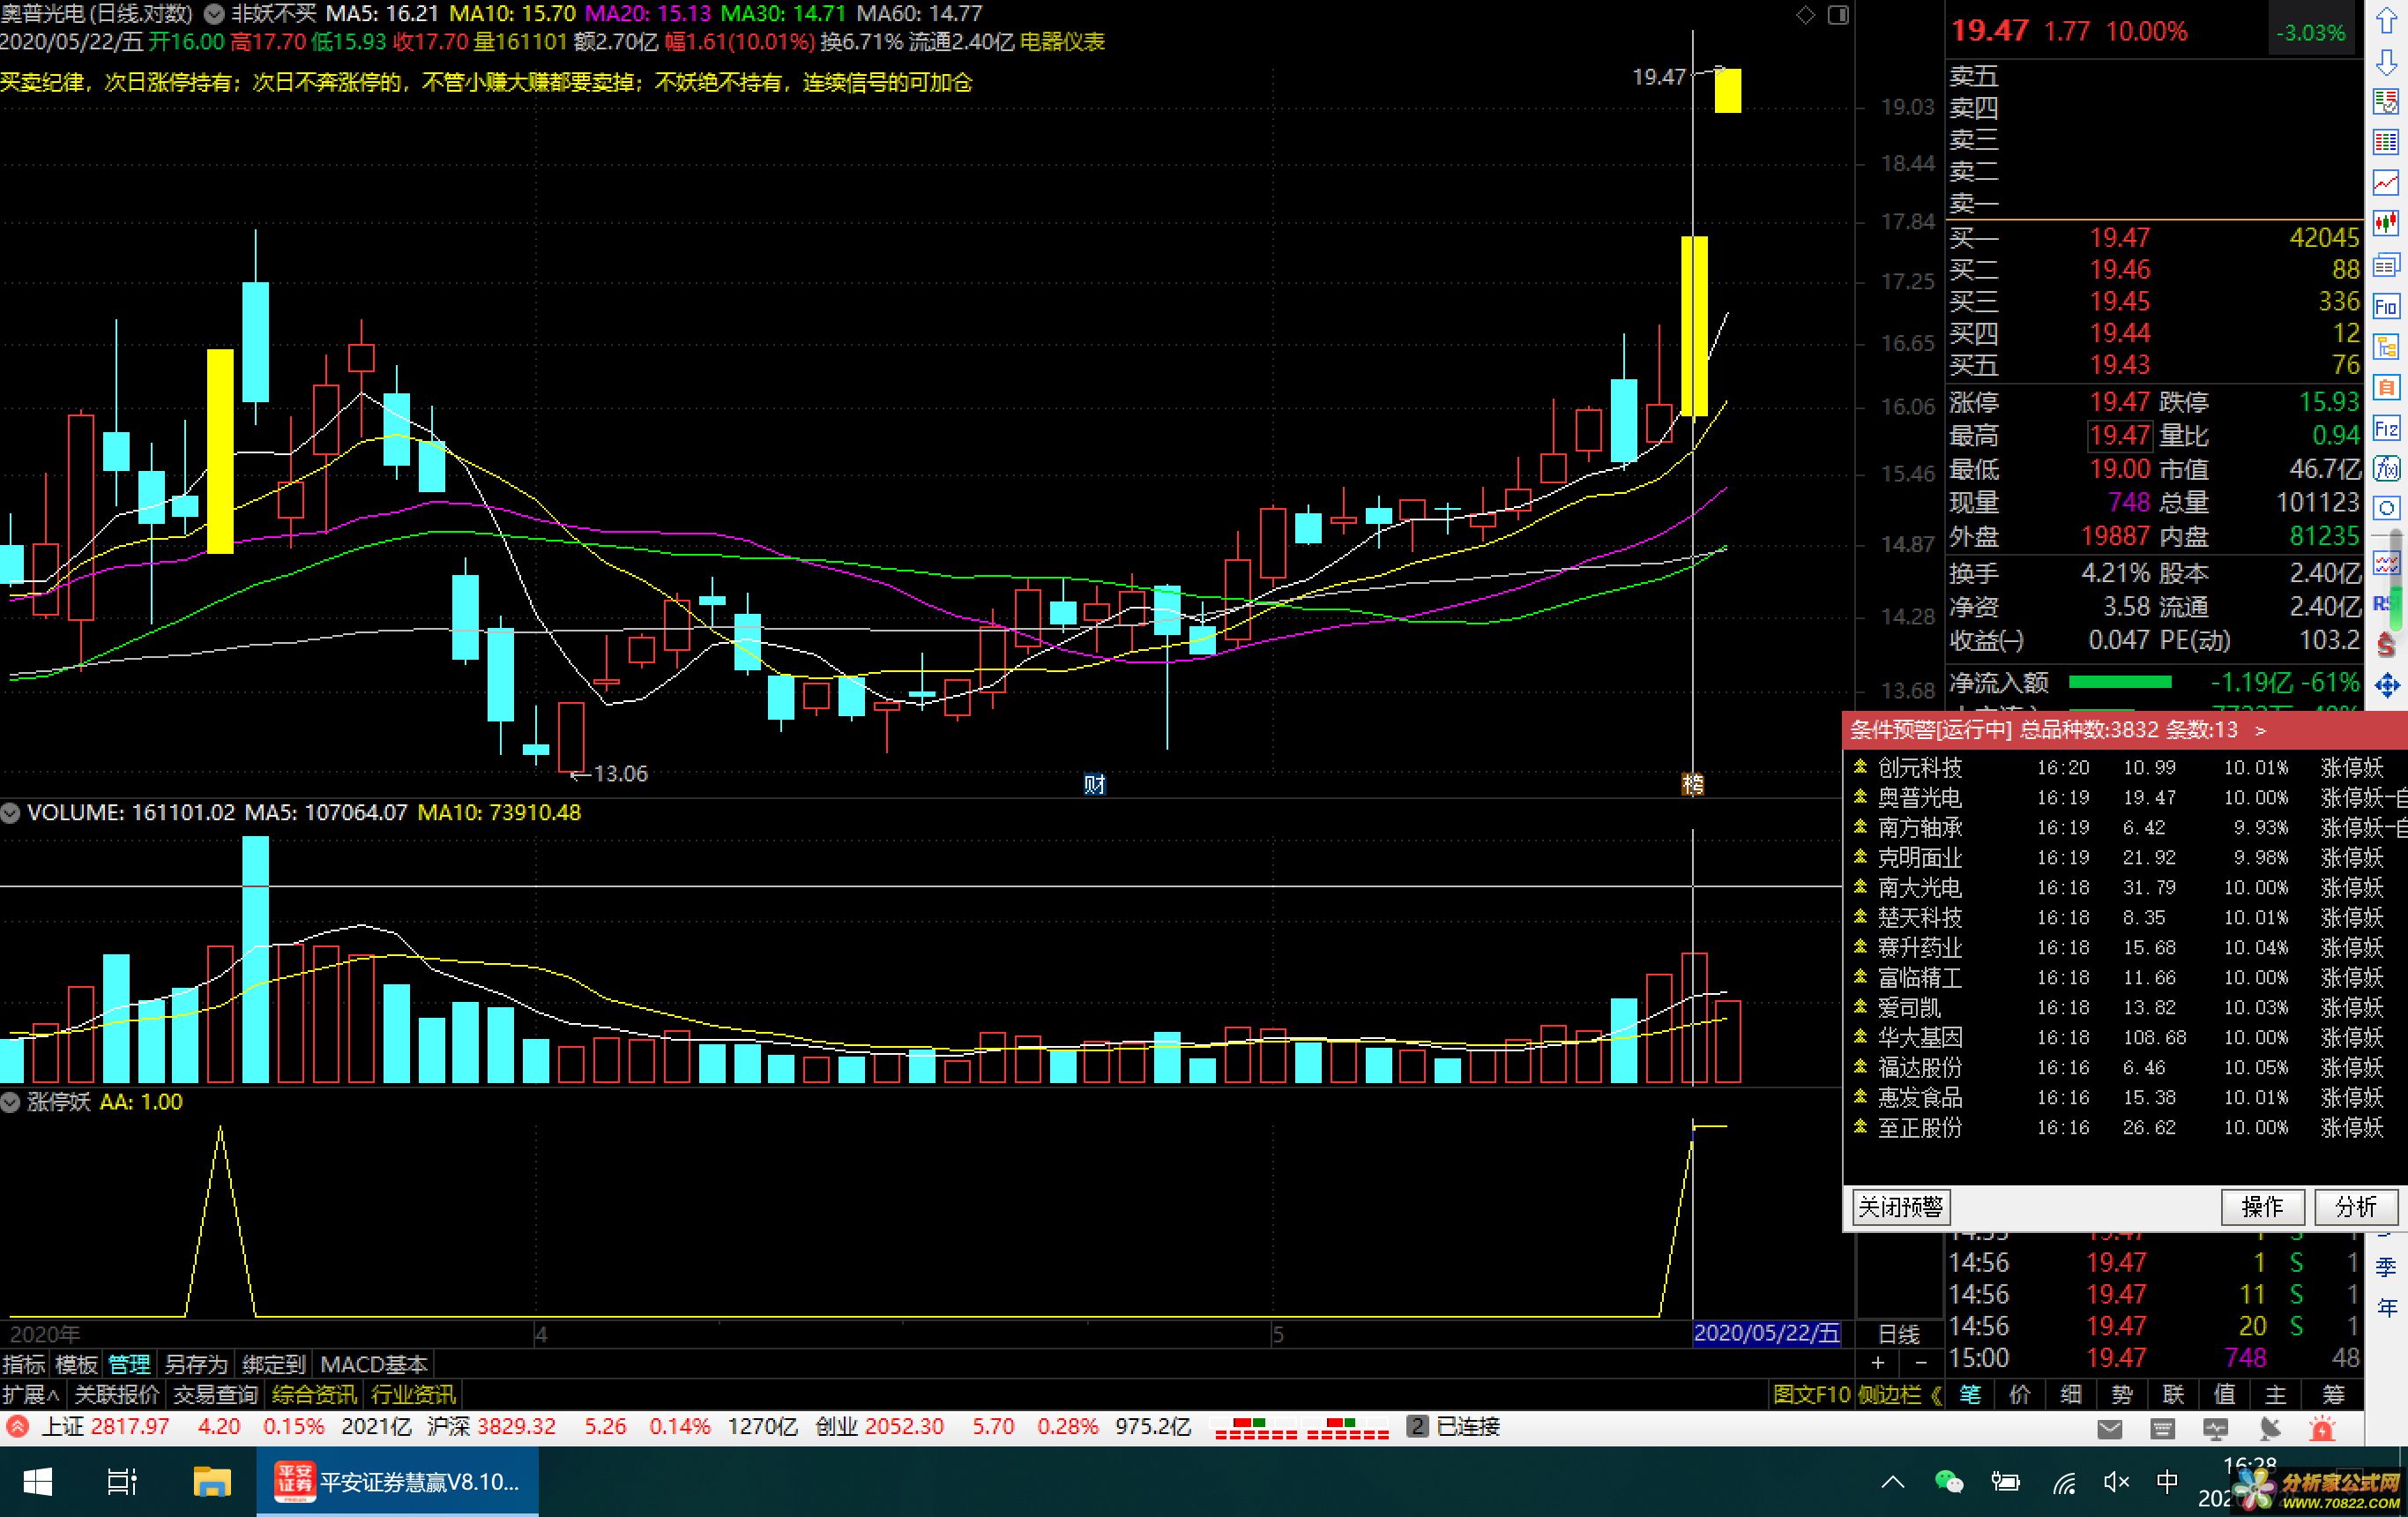Open the tree structure icon in sidebar
2408x1517 pixels.
2386,347
